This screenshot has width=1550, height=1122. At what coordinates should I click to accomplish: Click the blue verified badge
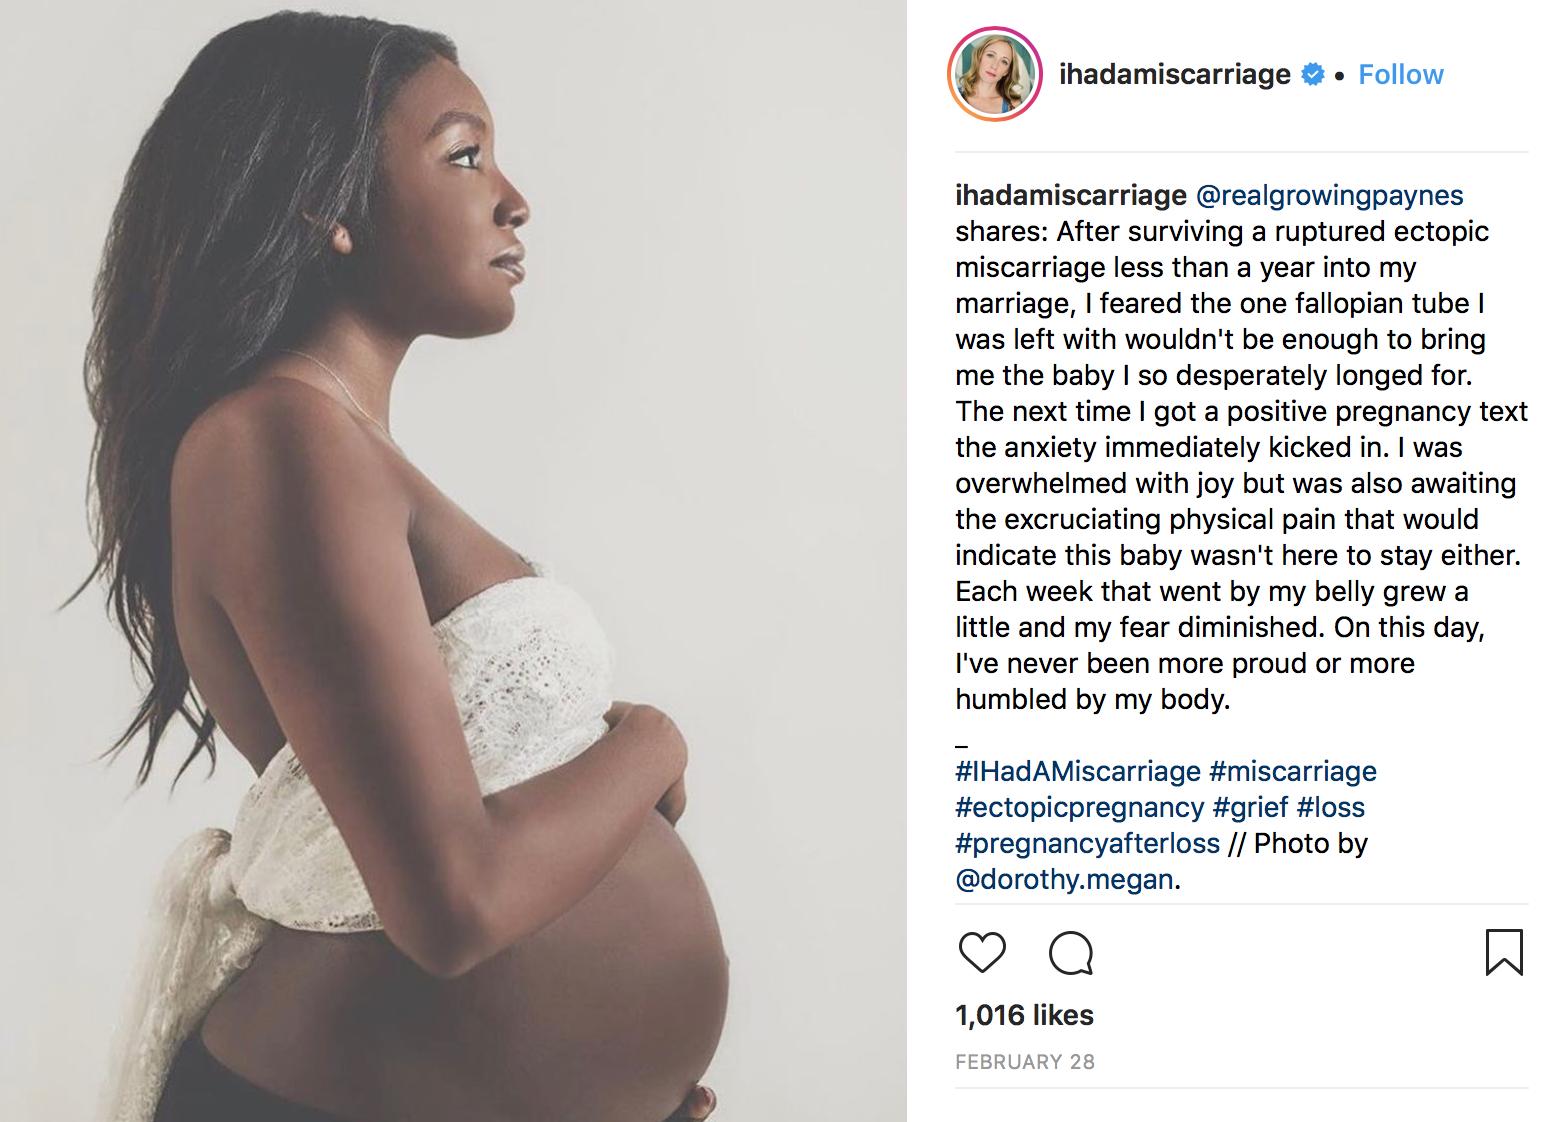1313,74
